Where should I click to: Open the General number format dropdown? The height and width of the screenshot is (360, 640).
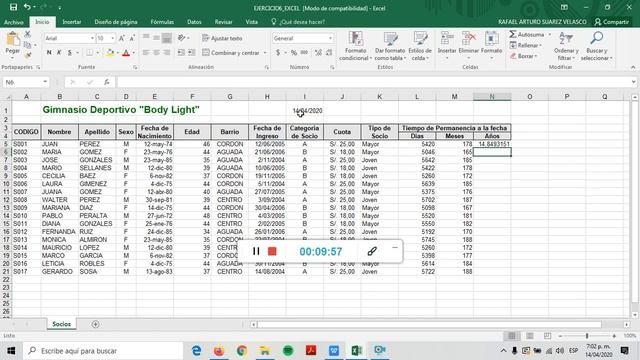(330, 38)
